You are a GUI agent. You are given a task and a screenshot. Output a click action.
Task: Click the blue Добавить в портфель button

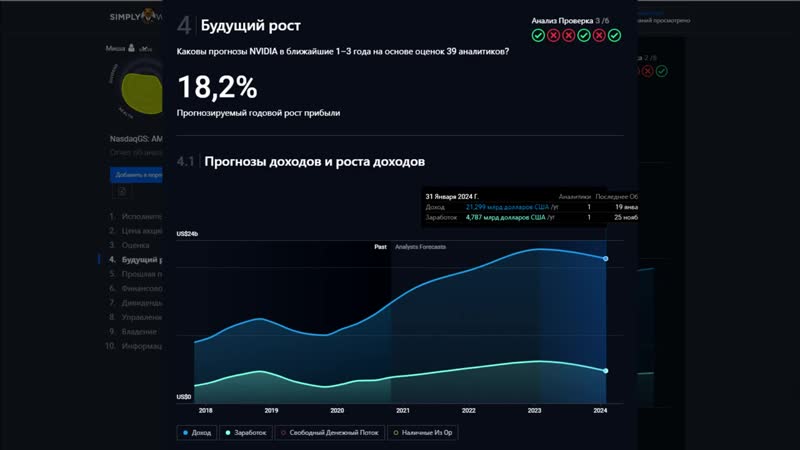pos(136,174)
